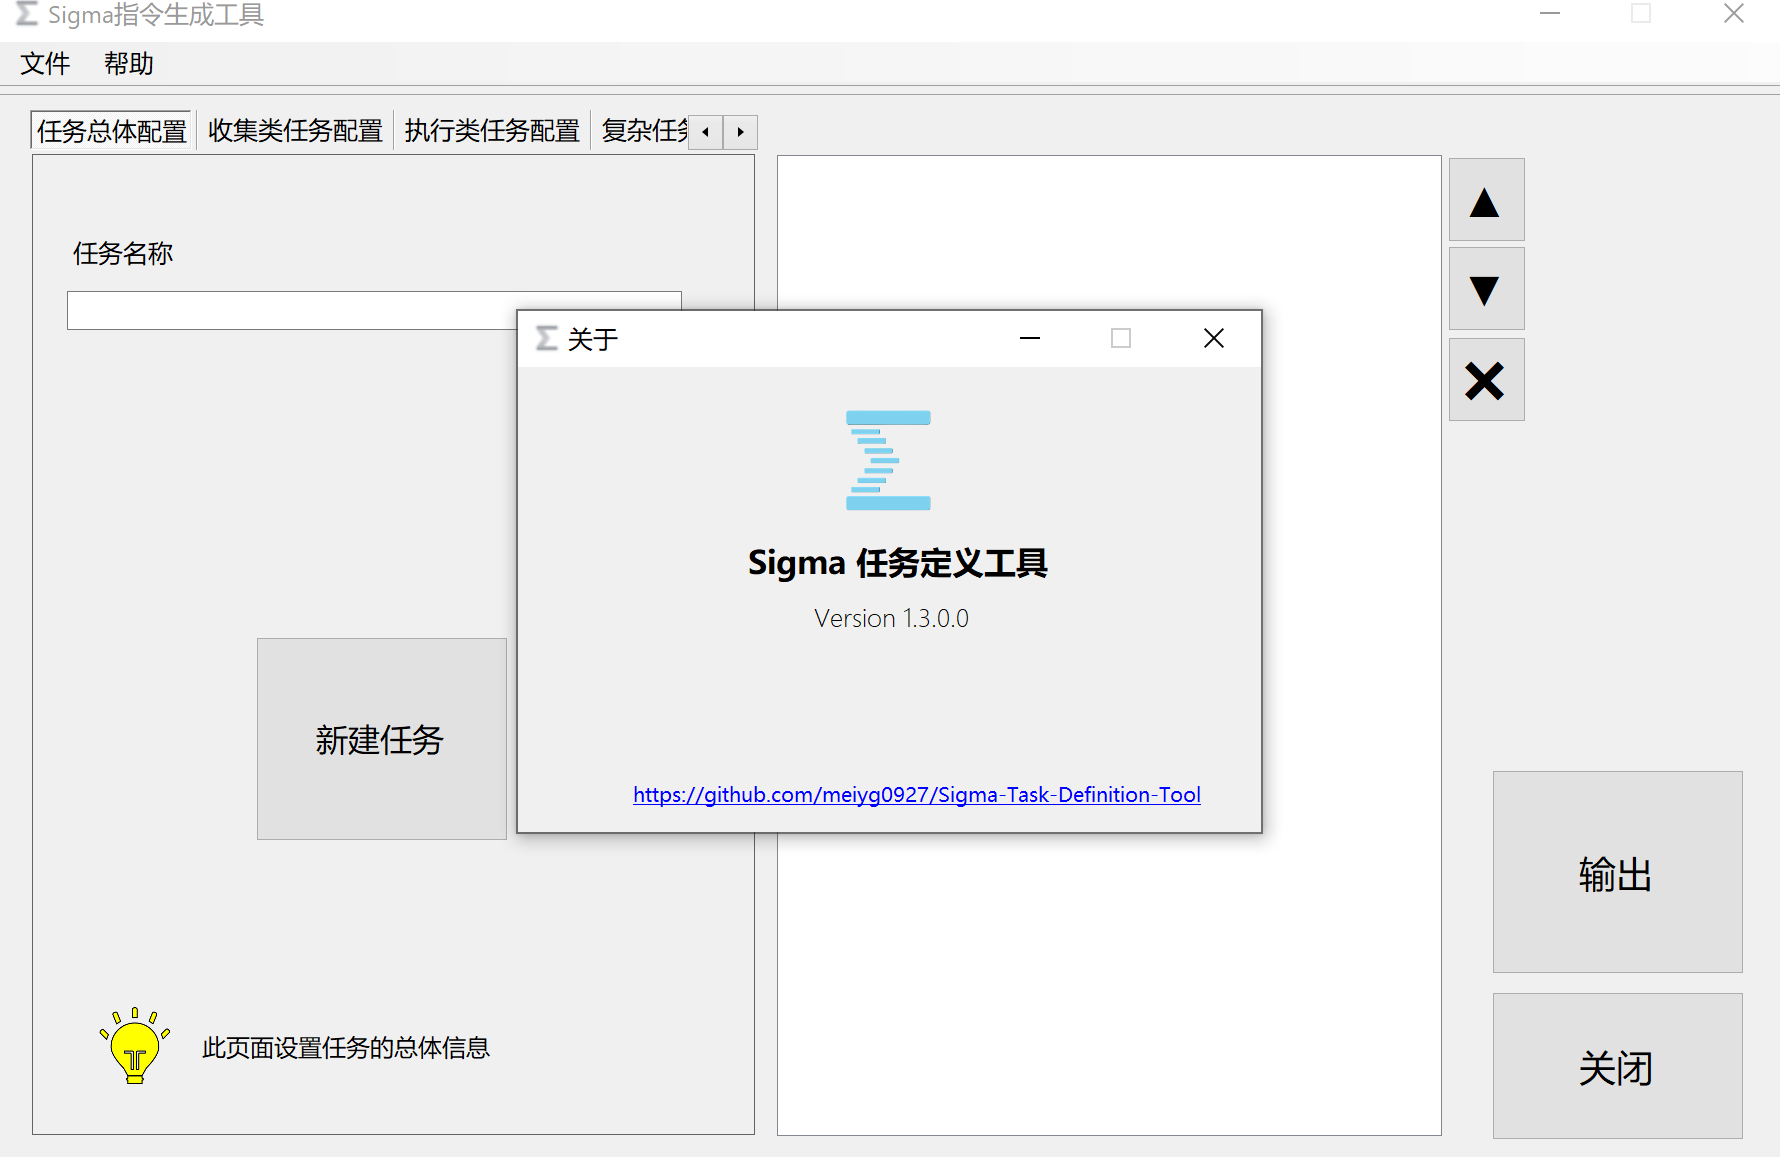Click the Sigma icon in main title bar
The width and height of the screenshot is (1780, 1158).
(27, 14)
